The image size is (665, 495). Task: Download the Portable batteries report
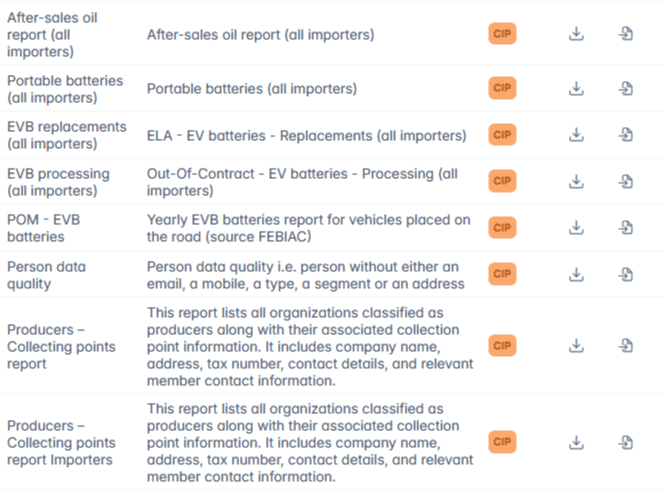[576, 89]
